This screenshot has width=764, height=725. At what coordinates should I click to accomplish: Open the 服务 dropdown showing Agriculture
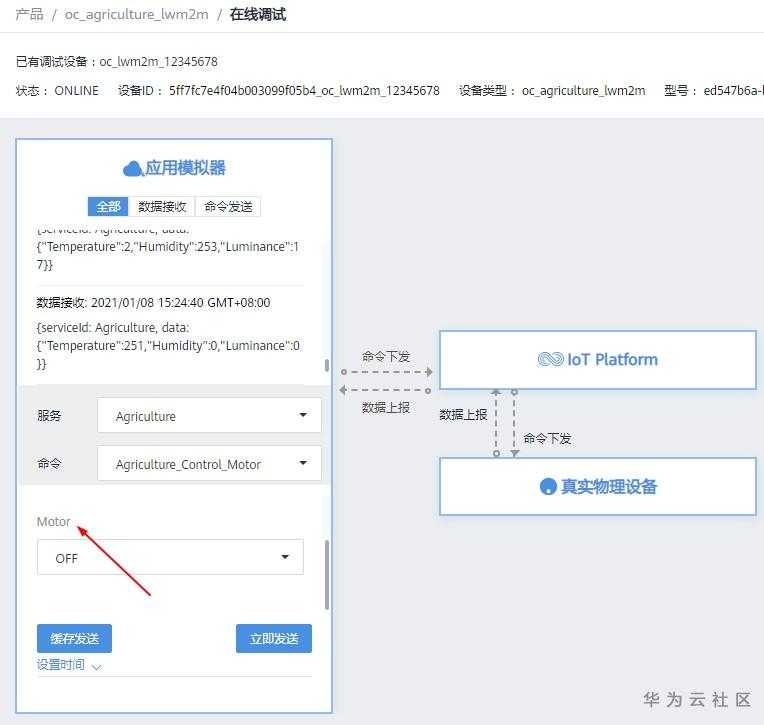click(209, 416)
